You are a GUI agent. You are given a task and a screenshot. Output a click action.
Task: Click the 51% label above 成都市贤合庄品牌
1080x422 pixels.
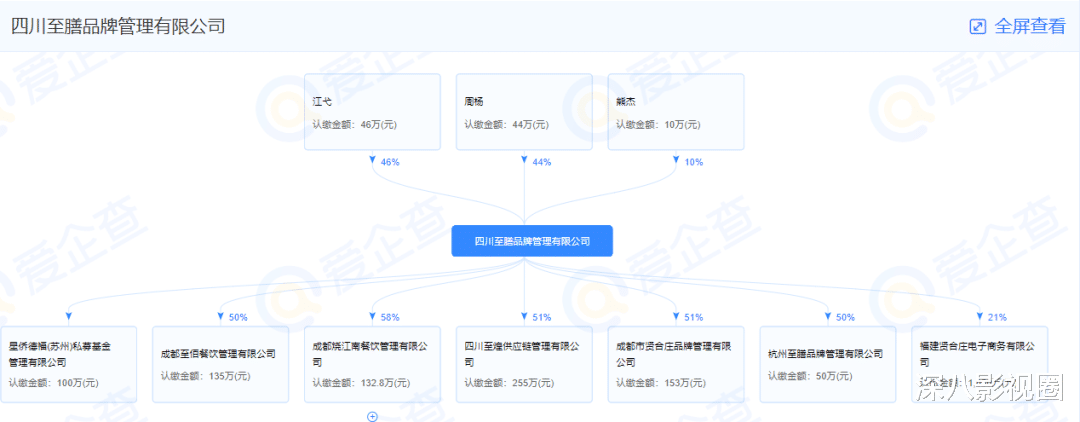694,317
